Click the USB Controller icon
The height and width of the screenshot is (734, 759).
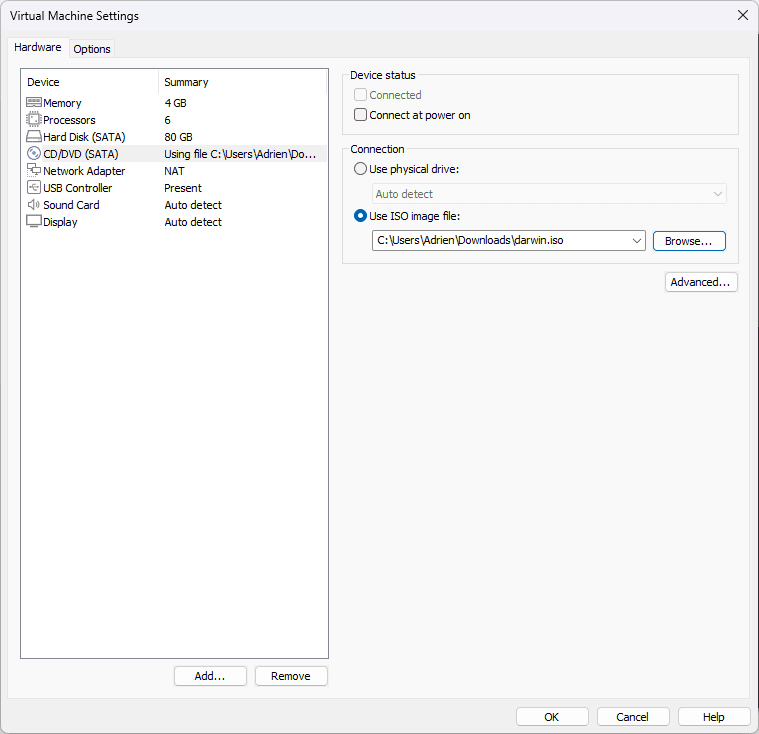[34, 187]
